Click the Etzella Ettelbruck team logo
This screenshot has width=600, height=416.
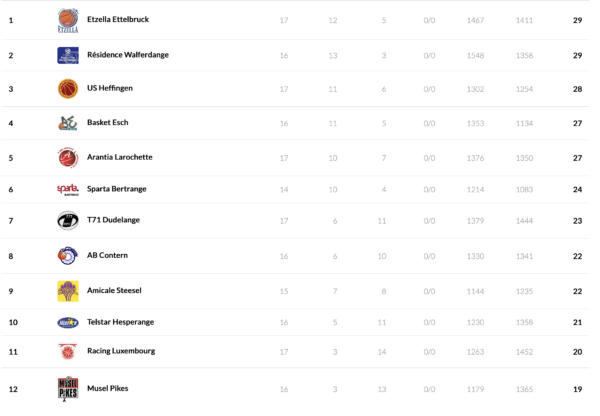[68, 20]
